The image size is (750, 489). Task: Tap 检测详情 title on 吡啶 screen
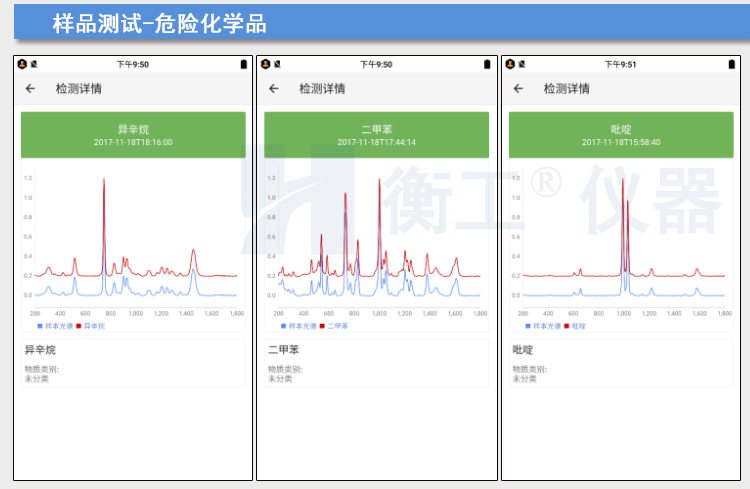tap(568, 88)
